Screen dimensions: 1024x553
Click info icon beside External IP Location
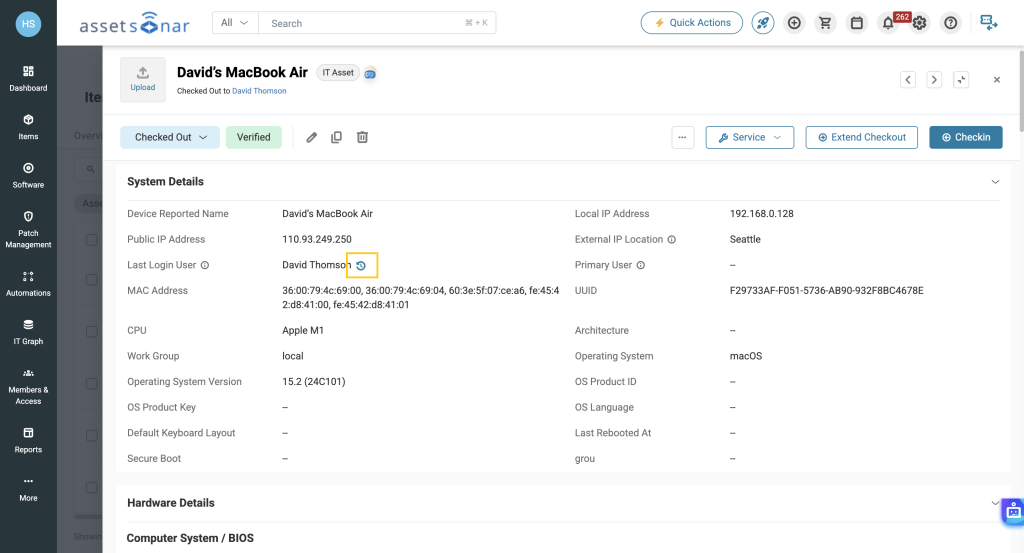(671, 240)
